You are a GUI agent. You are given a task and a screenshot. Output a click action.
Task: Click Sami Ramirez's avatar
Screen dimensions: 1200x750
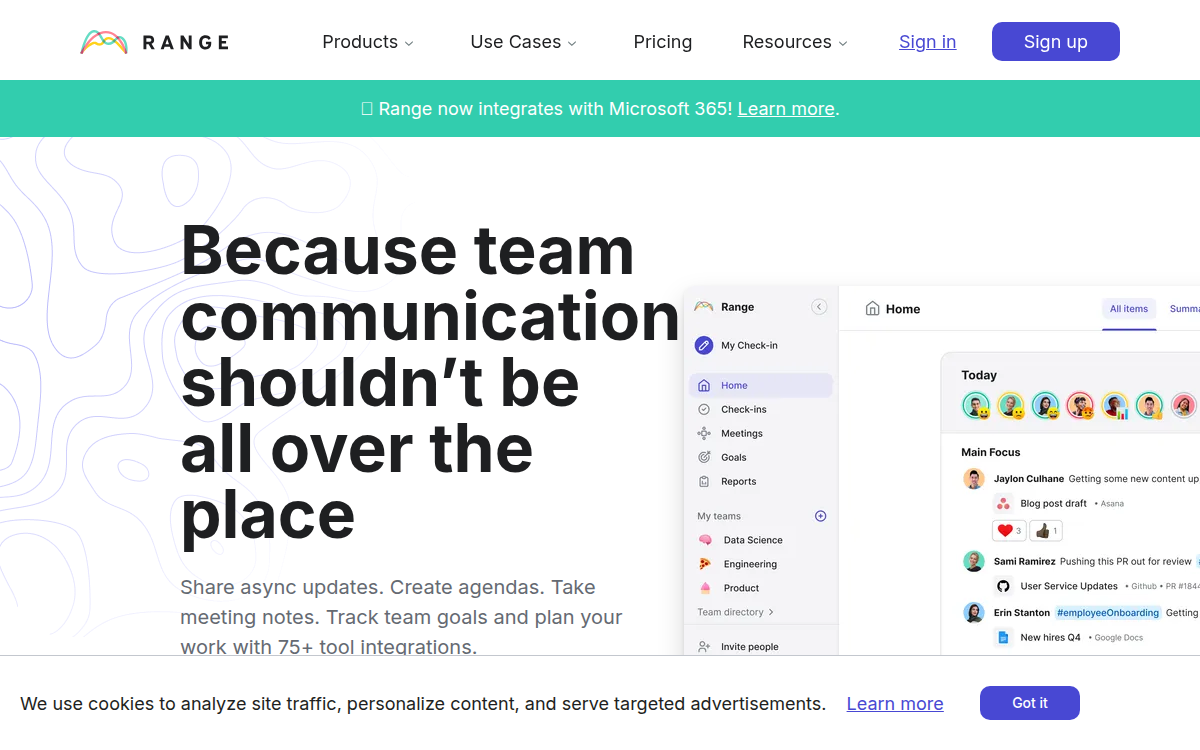point(974,561)
